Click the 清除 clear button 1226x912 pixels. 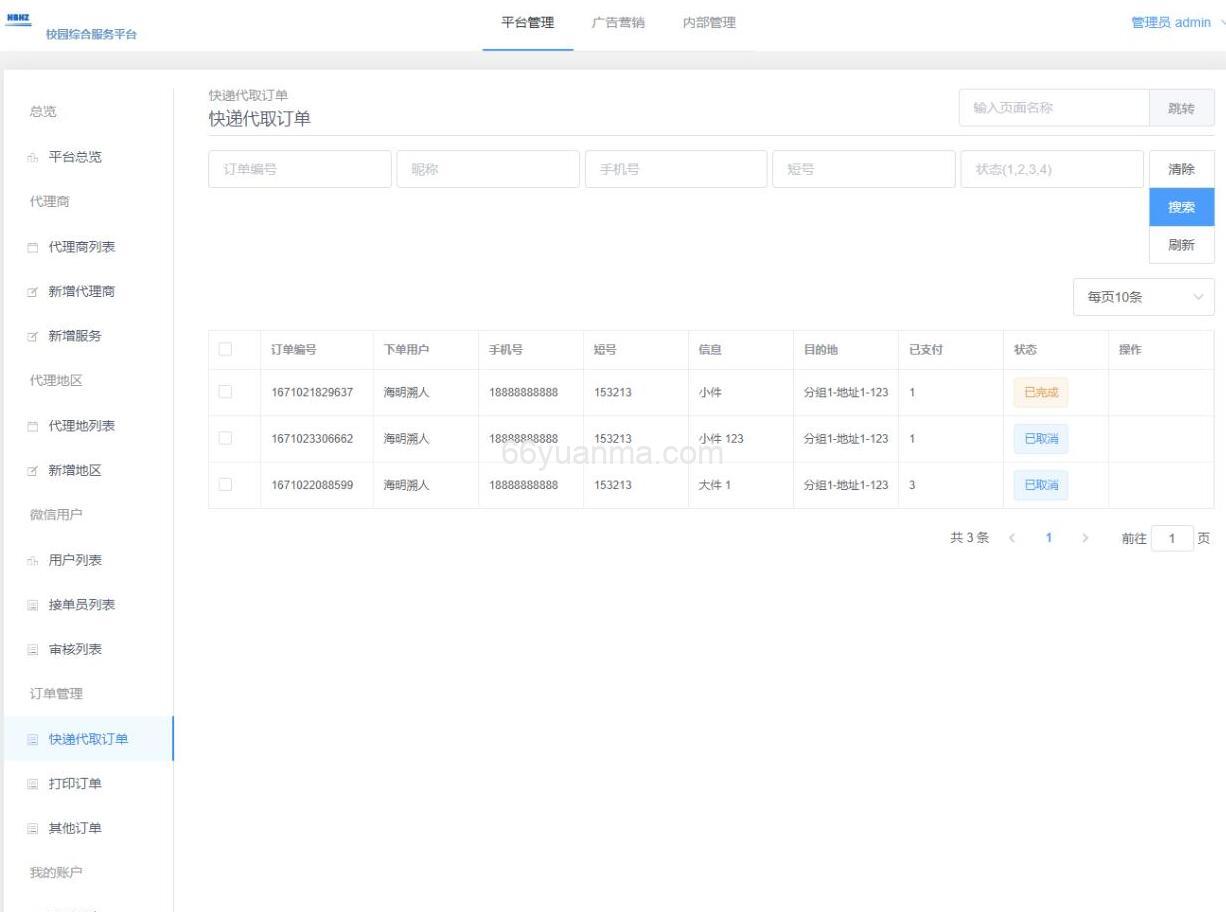(1181, 168)
